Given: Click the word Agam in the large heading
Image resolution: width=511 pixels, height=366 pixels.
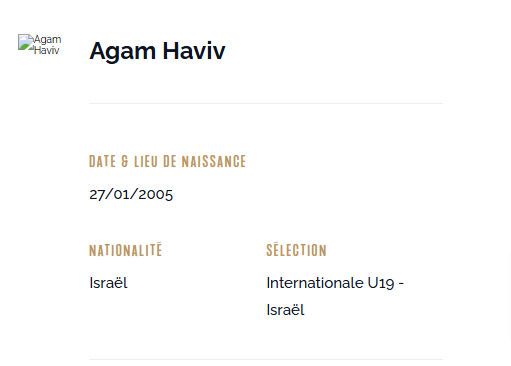Looking at the screenshot, I should (122, 51).
